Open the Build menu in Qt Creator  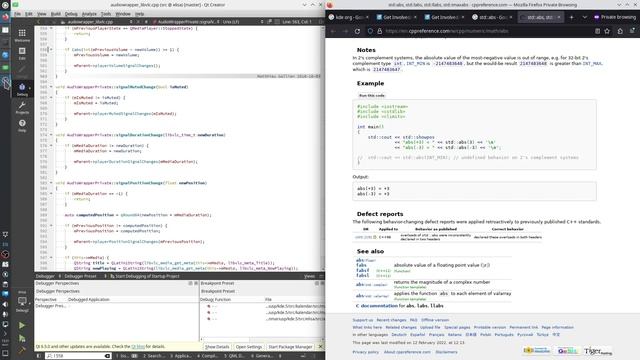coord(56,14)
